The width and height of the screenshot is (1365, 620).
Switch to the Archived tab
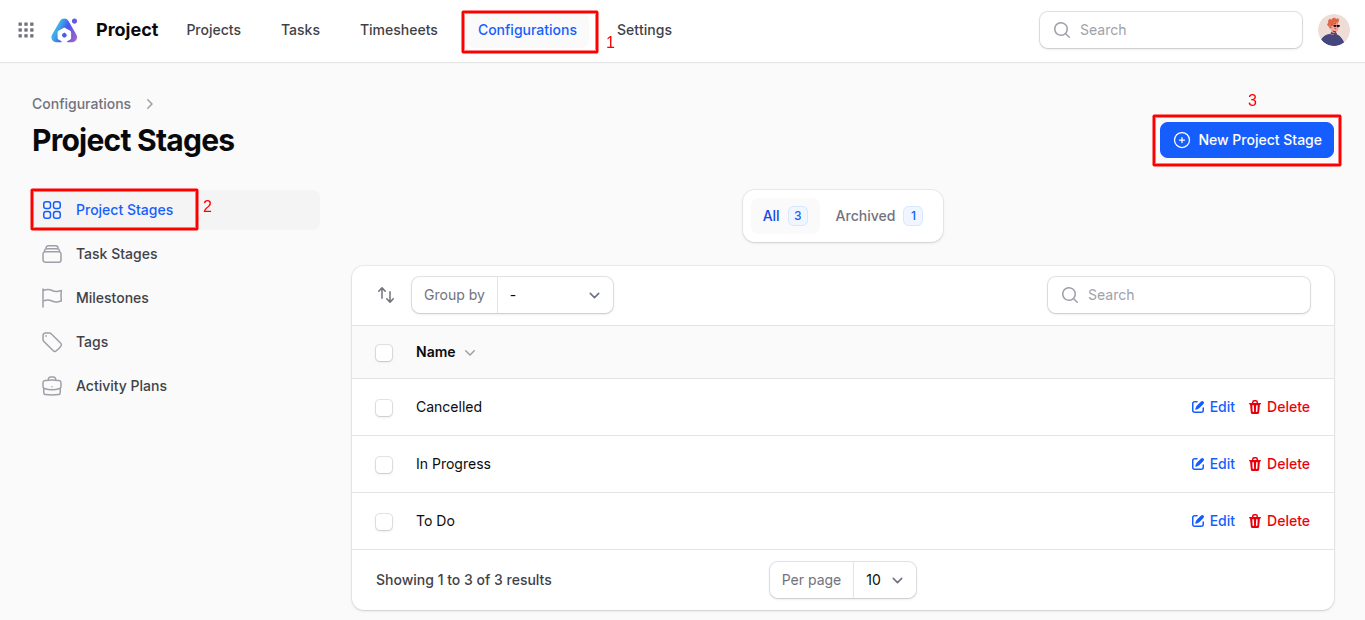point(878,216)
